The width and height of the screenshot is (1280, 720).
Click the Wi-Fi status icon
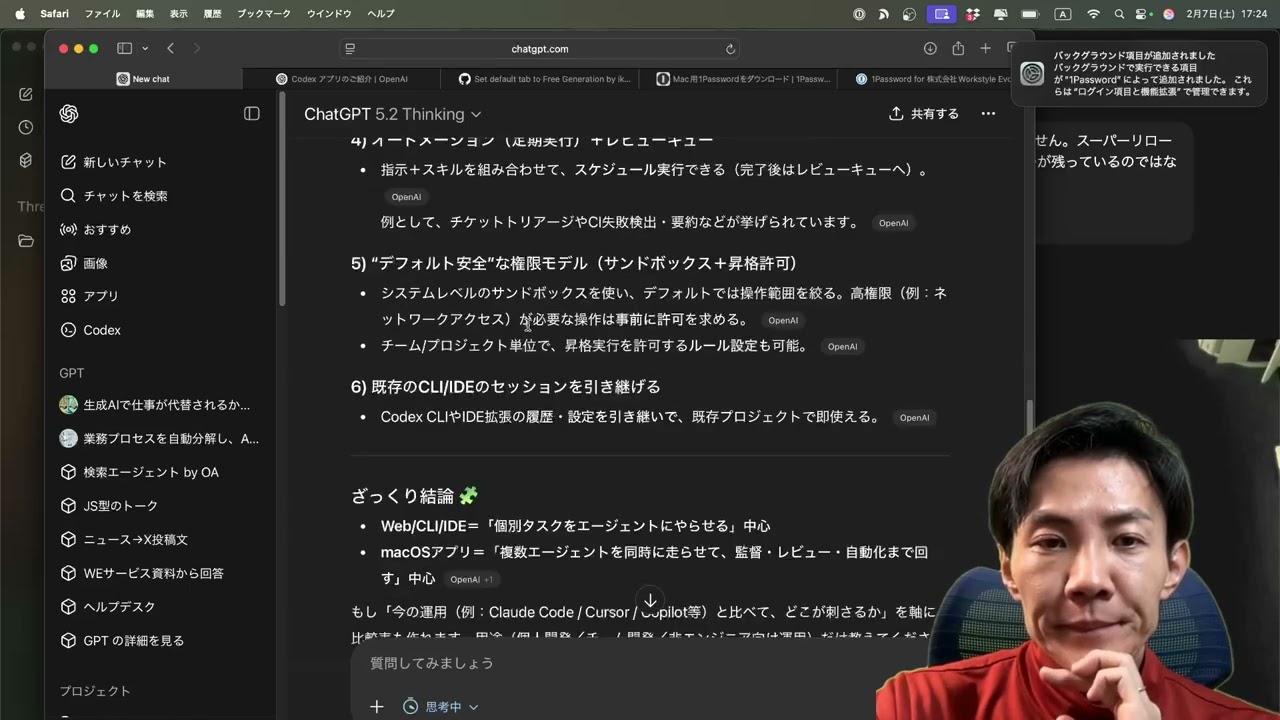point(1093,14)
